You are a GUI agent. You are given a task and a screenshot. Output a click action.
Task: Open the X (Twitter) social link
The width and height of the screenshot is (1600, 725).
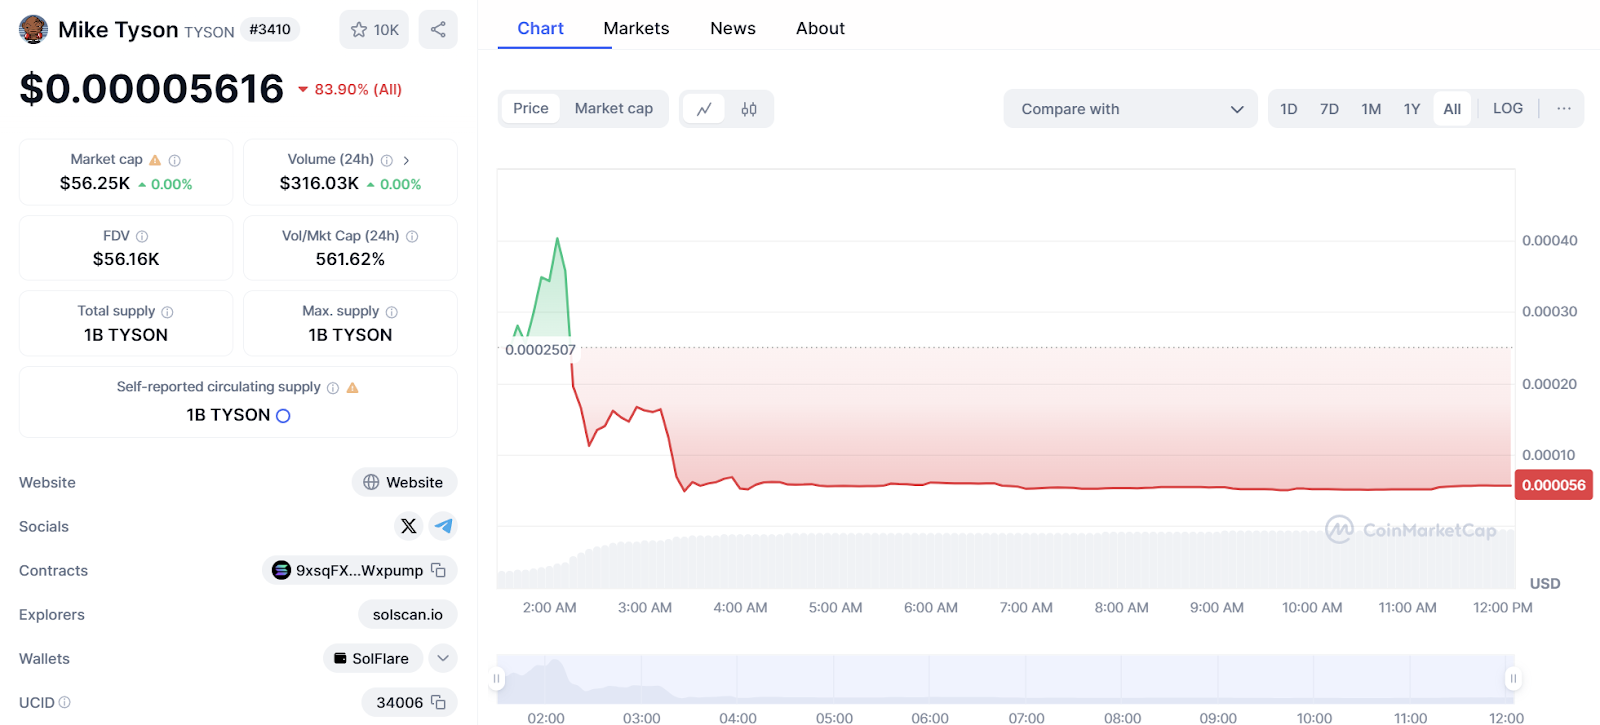point(408,526)
